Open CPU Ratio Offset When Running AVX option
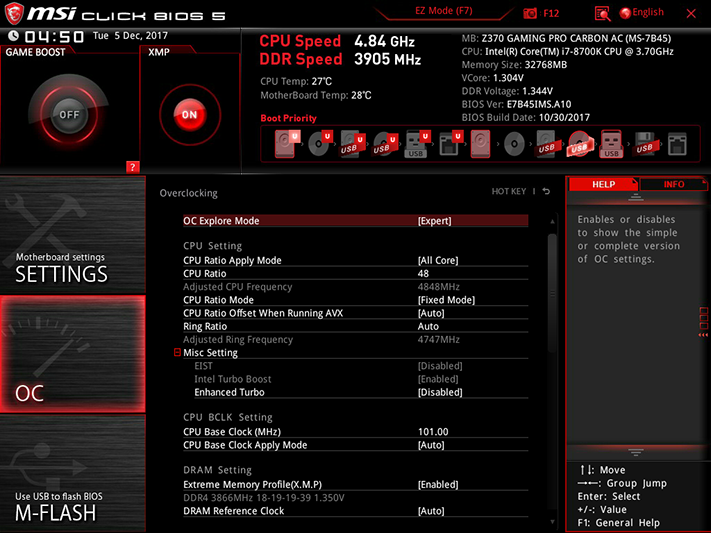Image resolution: width=711 pixels, height=533 pixels. (356, 313)
